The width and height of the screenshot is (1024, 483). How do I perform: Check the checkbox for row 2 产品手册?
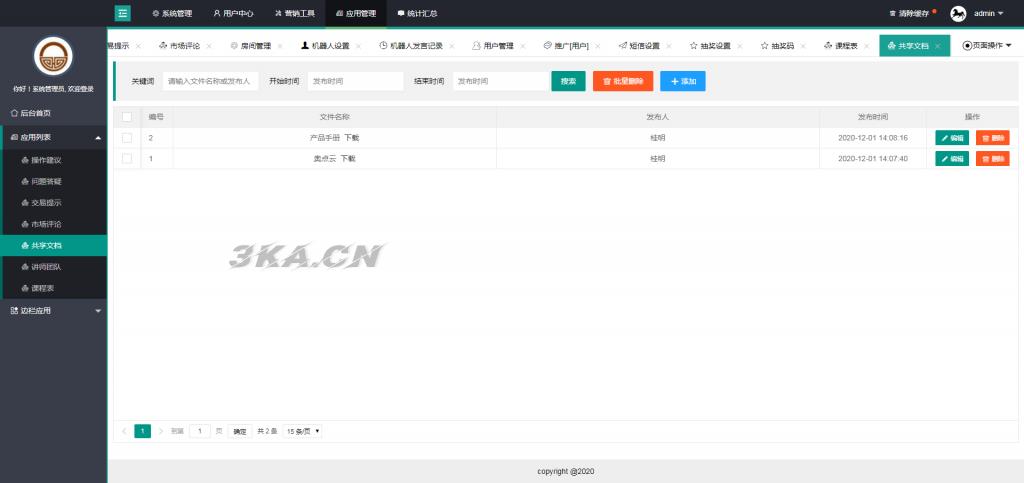[127, 138]
